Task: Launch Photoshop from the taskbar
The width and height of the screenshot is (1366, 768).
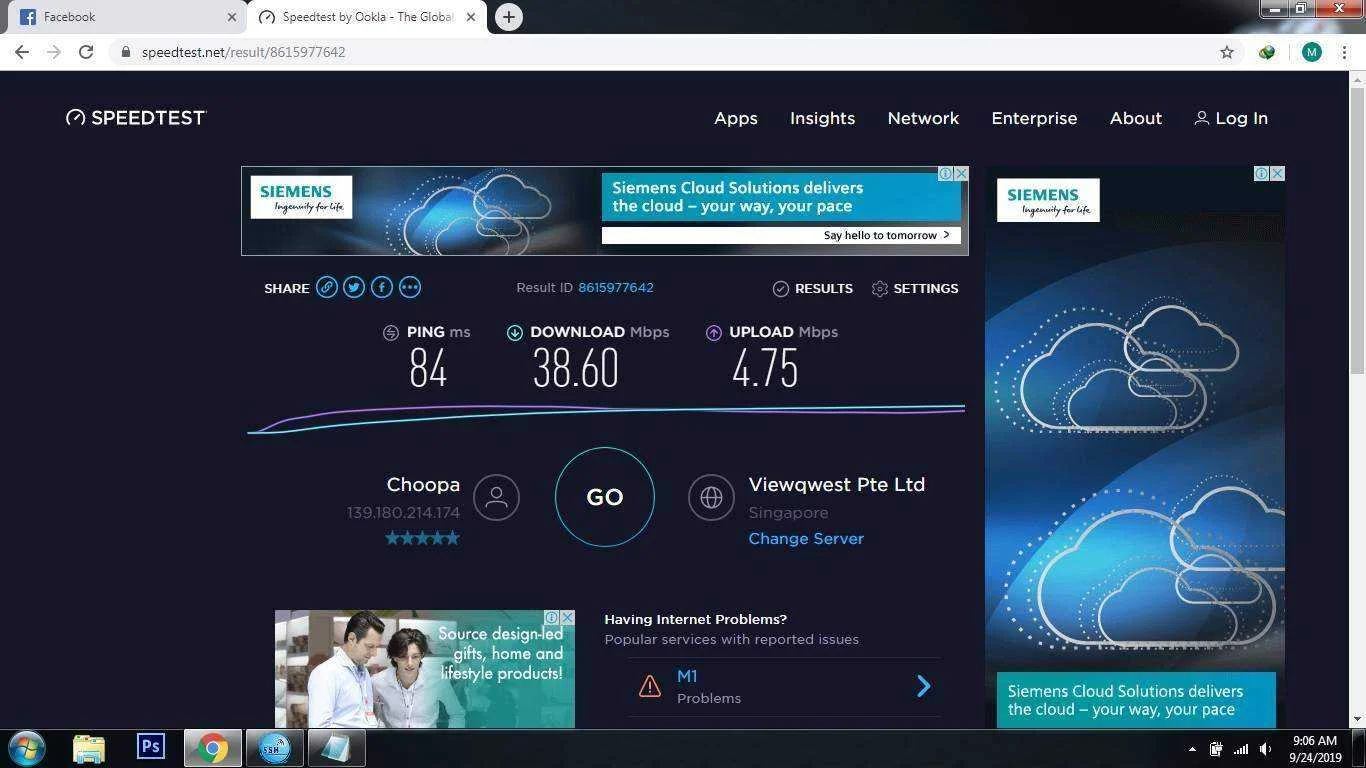Action: (151, 746)
